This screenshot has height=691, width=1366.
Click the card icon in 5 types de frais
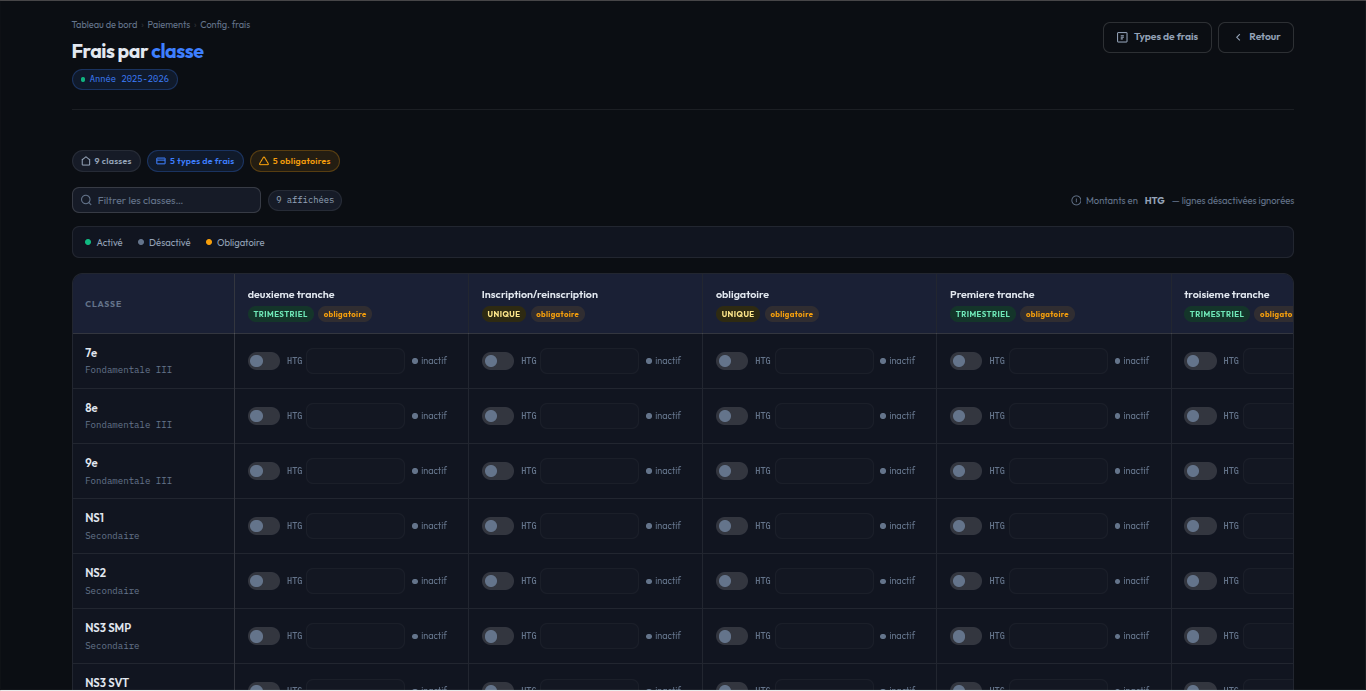[161, 161]
